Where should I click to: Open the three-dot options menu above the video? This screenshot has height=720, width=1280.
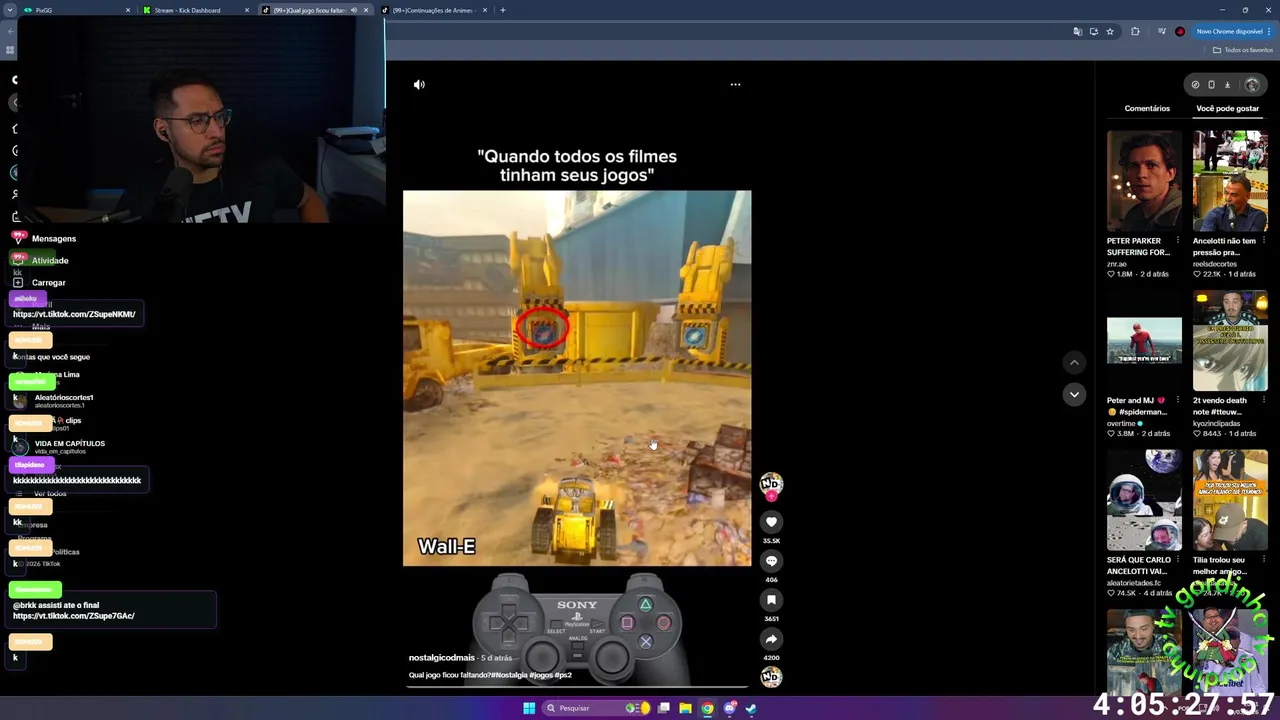735,85
